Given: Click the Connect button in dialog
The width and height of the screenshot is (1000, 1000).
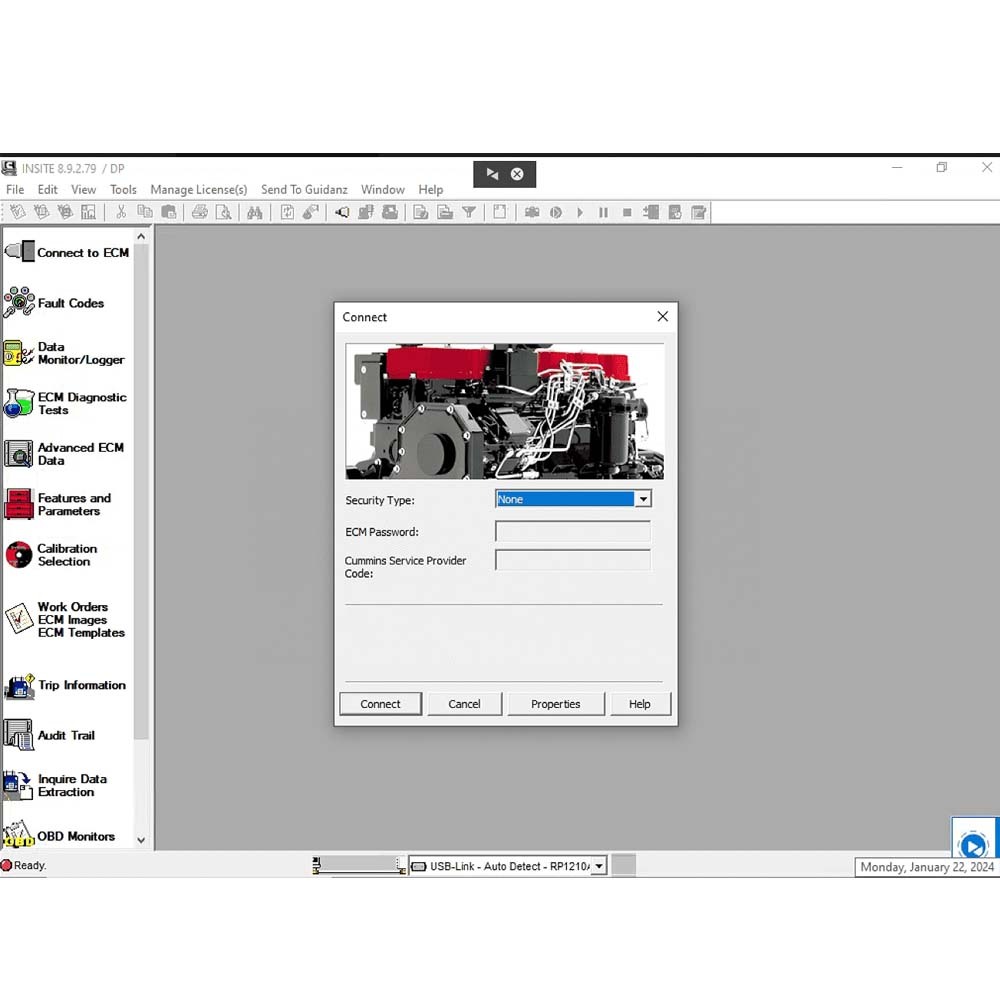Looking at the screenshot, I should tap(380, 703).
